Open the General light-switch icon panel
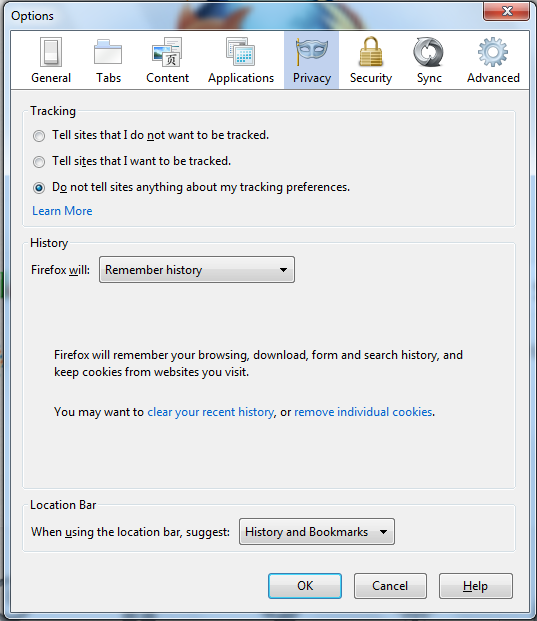Image resolution: width=537 pixels, height=621 pixels. (x=51, y=60)
